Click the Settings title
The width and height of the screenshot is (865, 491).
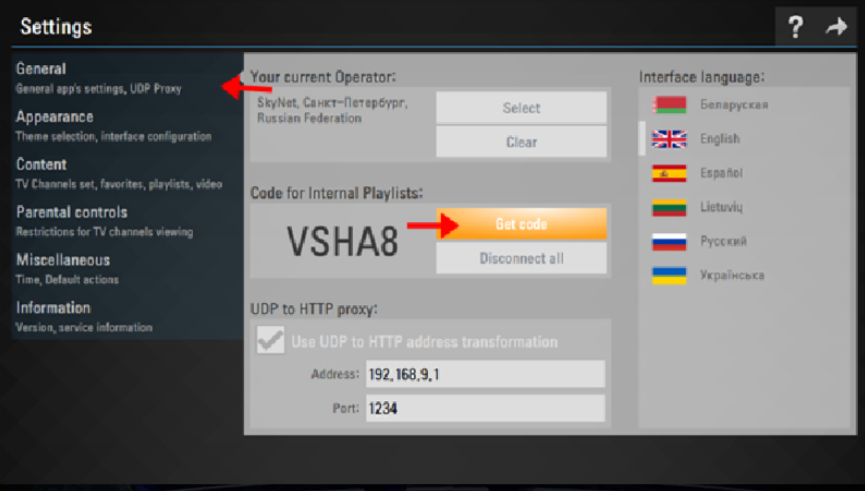[x=56, y=26]
